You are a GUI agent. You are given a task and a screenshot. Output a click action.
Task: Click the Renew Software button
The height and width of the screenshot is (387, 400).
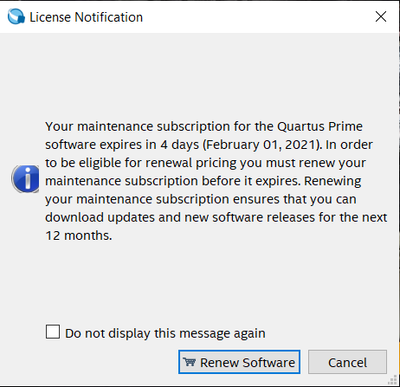[x=239, y=362]
